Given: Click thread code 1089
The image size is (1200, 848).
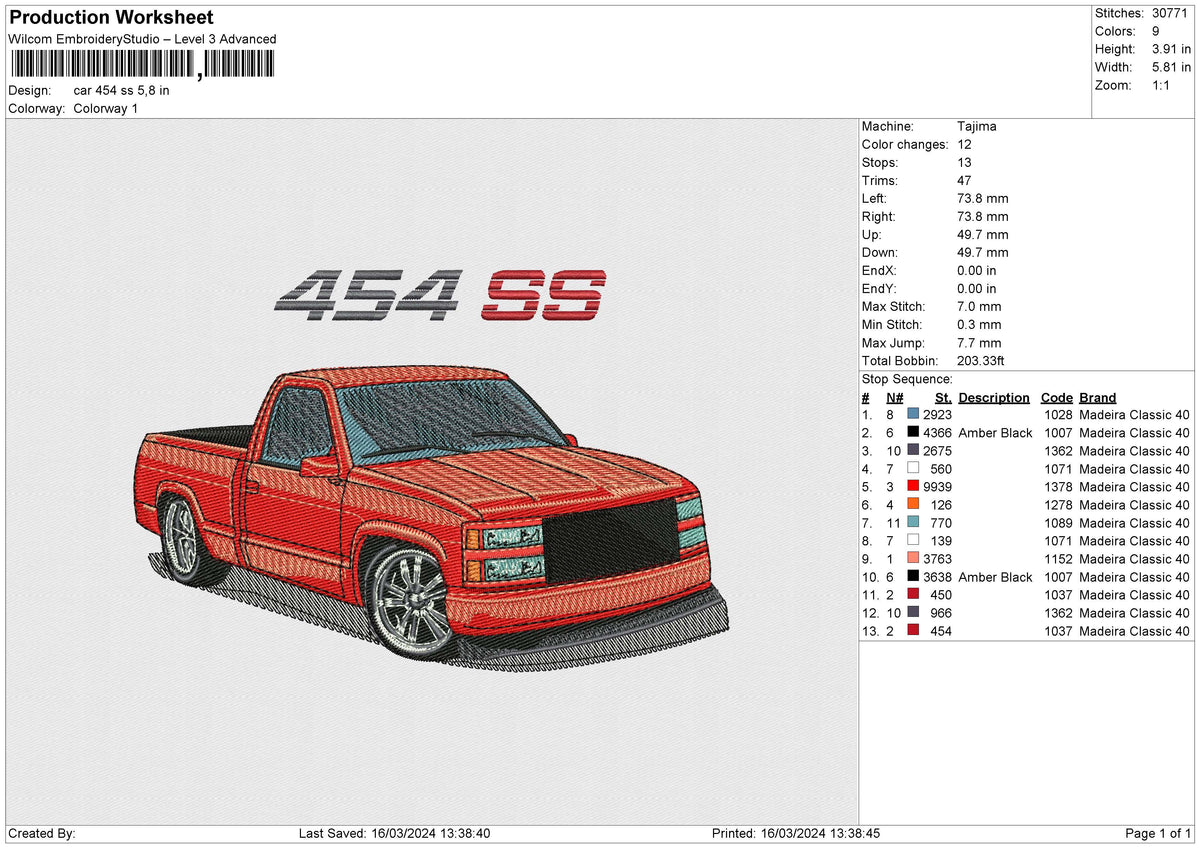Looking at the screenshot, I should (x=1057, y=522).
